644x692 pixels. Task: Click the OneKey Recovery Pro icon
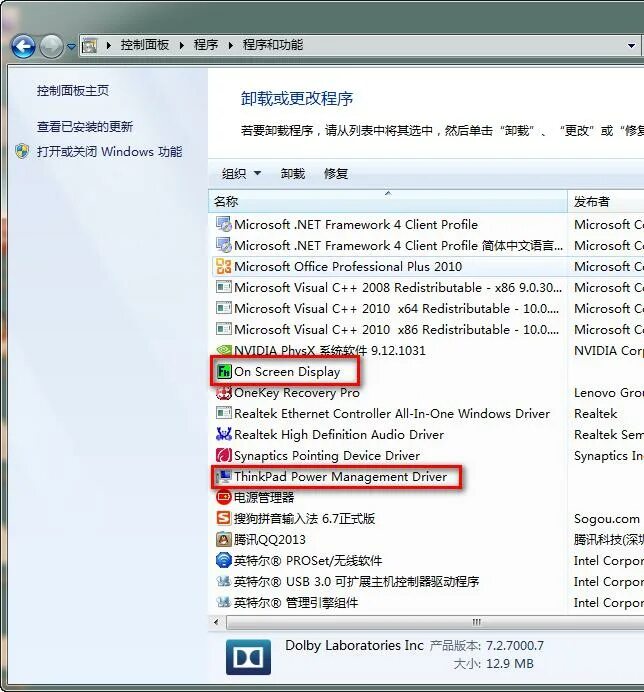pyautogui.click(x=224, y=392)
